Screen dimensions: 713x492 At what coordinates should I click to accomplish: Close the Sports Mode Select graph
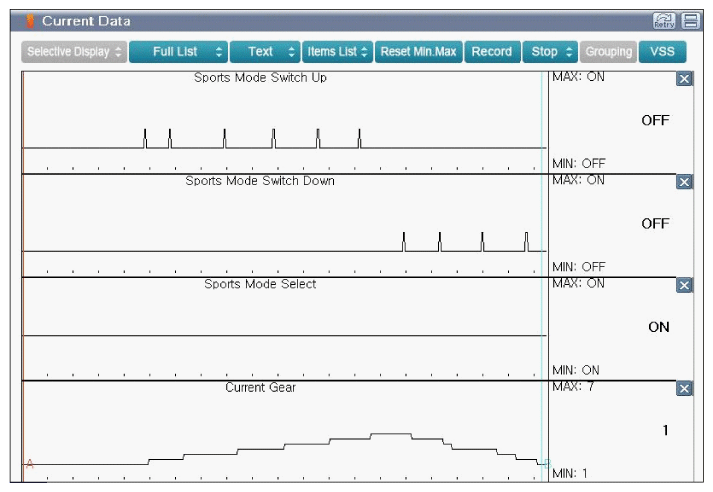(684, 286)
